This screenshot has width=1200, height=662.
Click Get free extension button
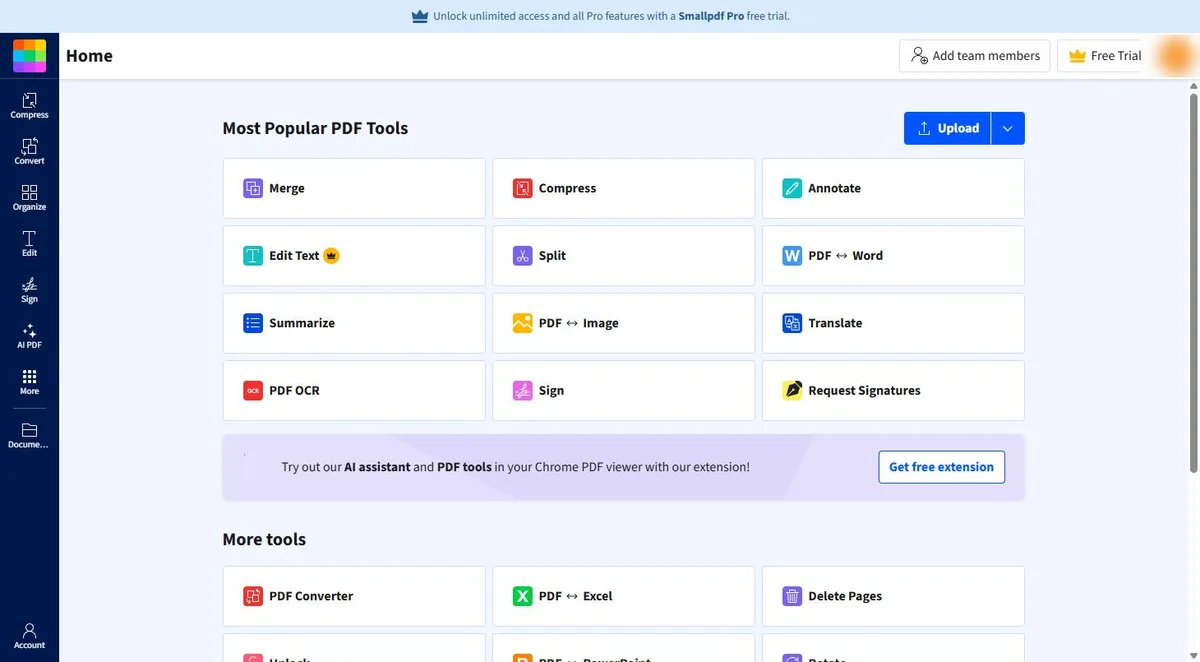(x=941, y=467)
